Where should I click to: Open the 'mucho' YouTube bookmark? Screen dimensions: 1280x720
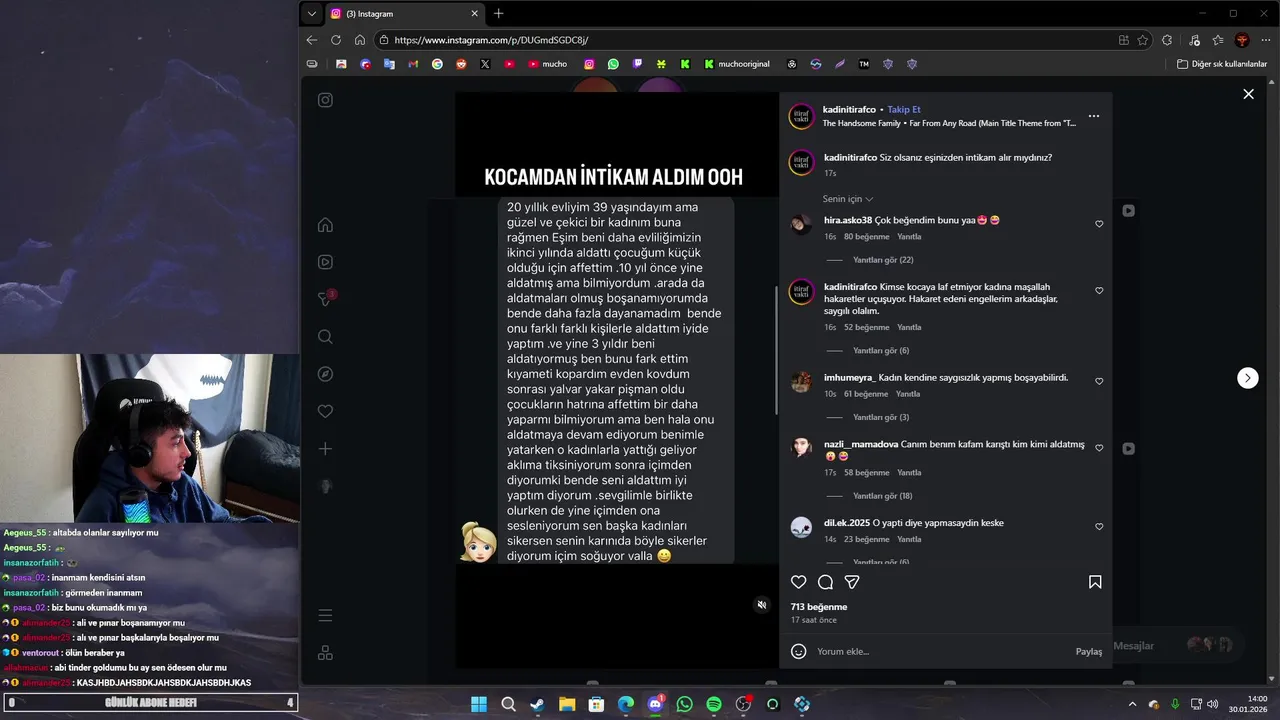548,64
